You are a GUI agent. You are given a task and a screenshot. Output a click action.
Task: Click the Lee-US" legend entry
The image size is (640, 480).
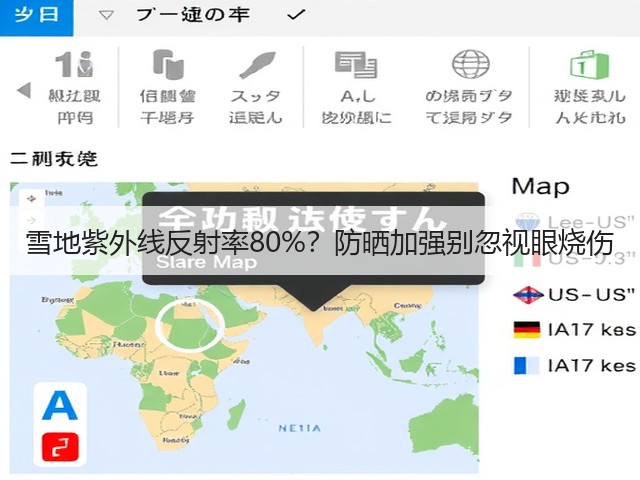(576, 222)
